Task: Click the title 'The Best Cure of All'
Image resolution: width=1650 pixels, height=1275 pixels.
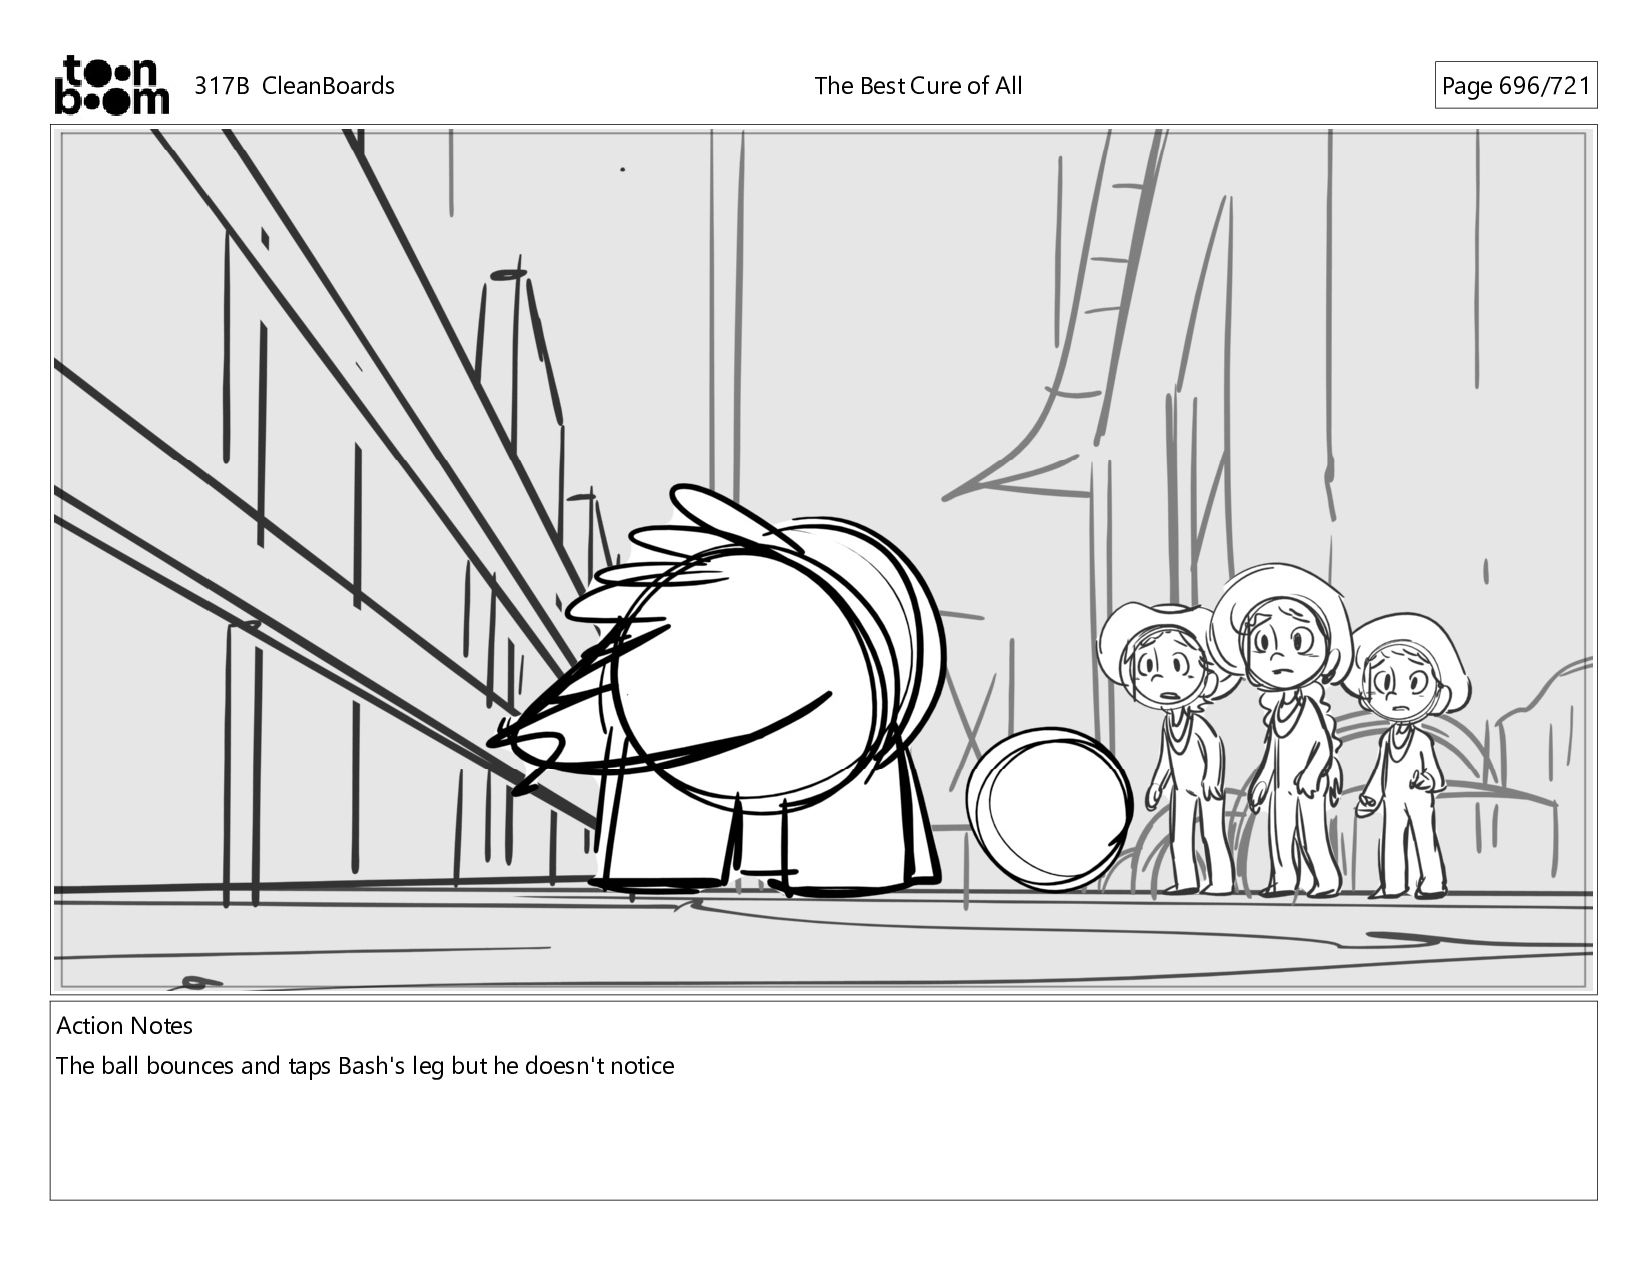Action: 918,86
